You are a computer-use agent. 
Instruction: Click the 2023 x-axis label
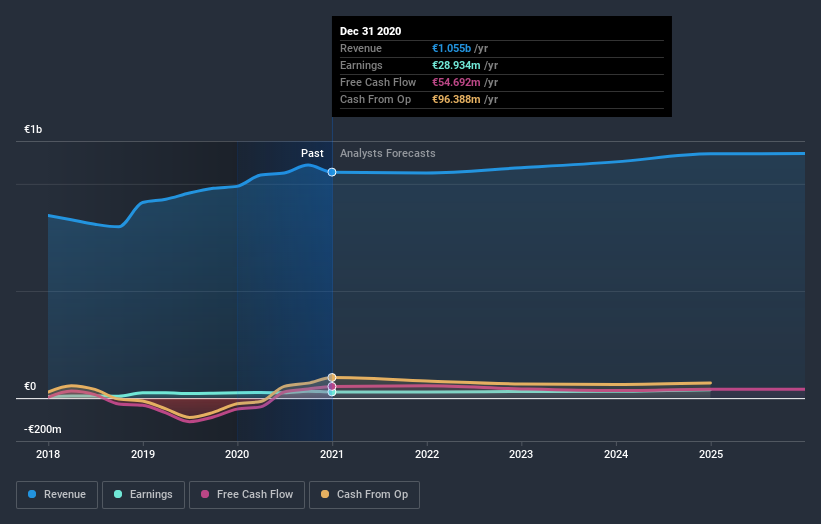tap(521, 454)
